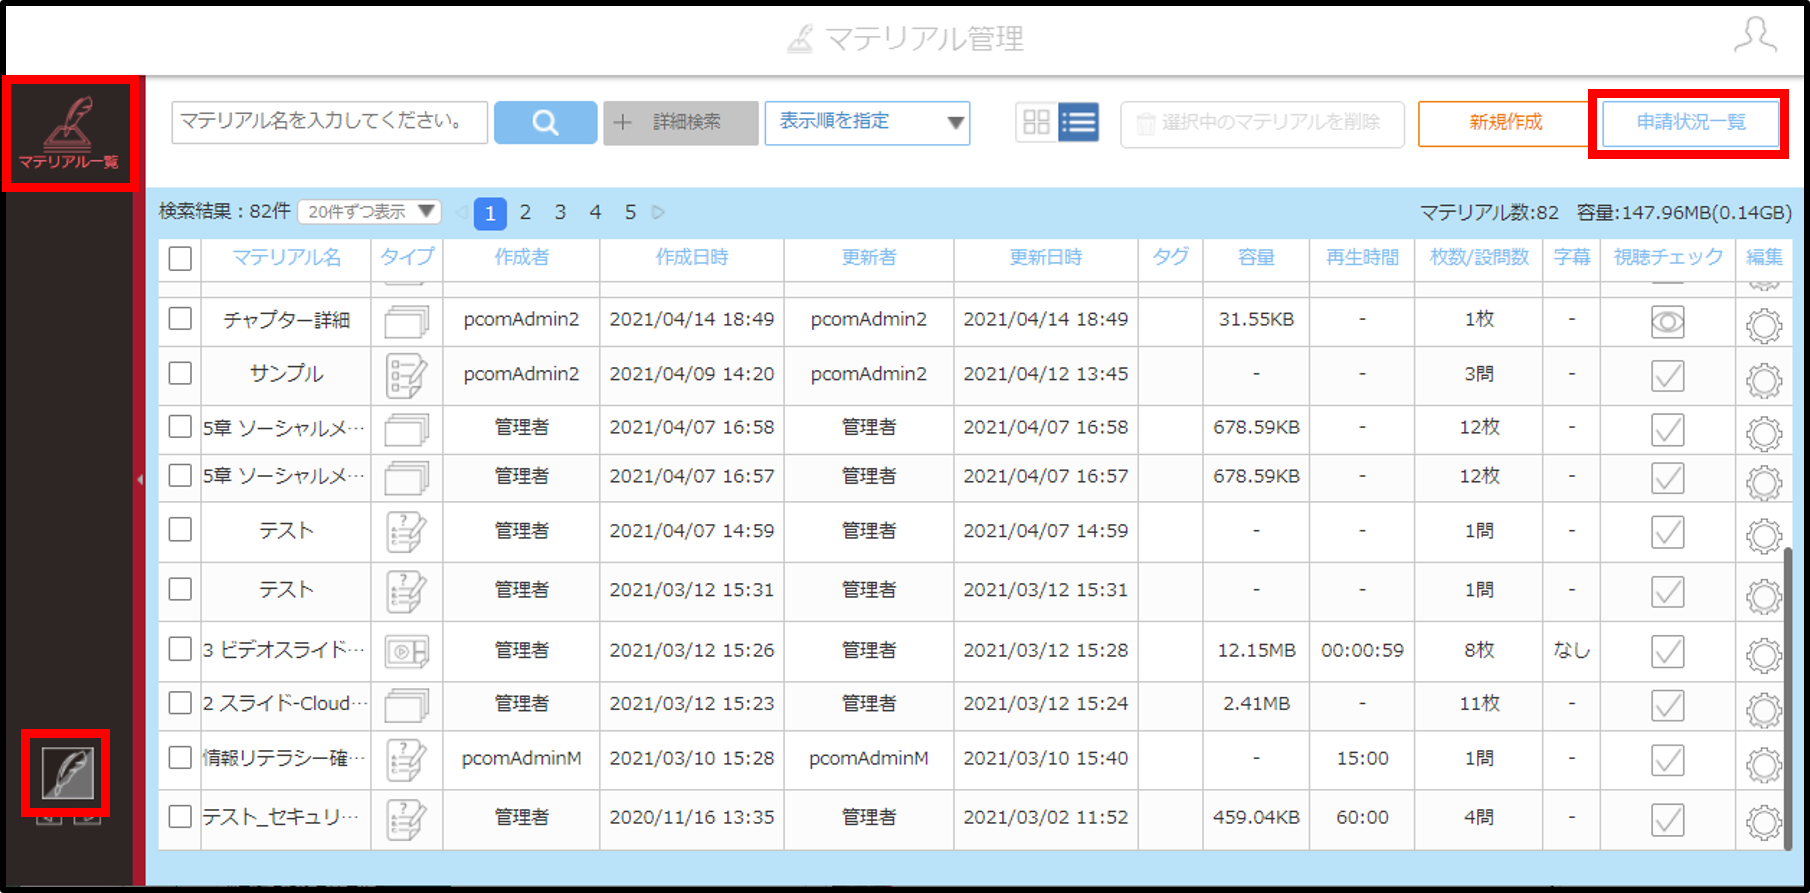This screenshot has height=893, width=1810.
Task: Open the 20件ずつ表示 page size dropdown
Action: point(369,212)
